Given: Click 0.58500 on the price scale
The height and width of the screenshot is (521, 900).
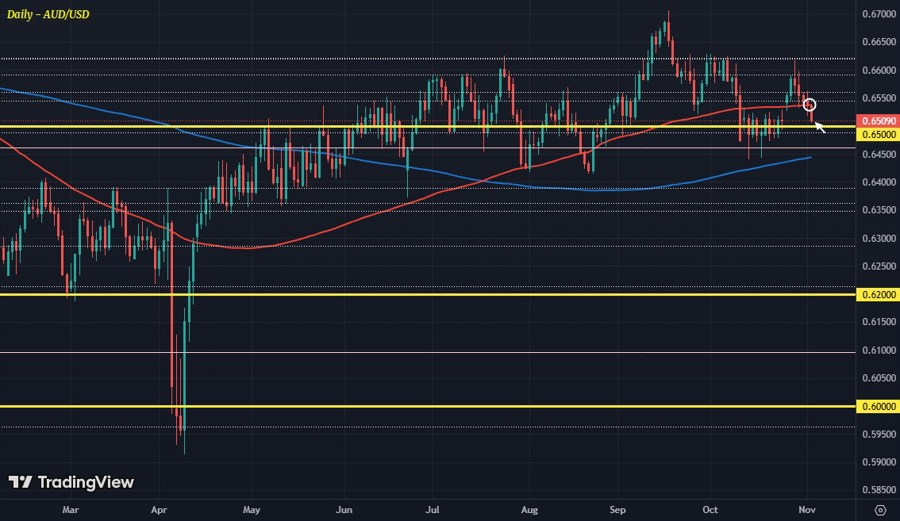Looking at the screenshot, I should pos(877,491).
